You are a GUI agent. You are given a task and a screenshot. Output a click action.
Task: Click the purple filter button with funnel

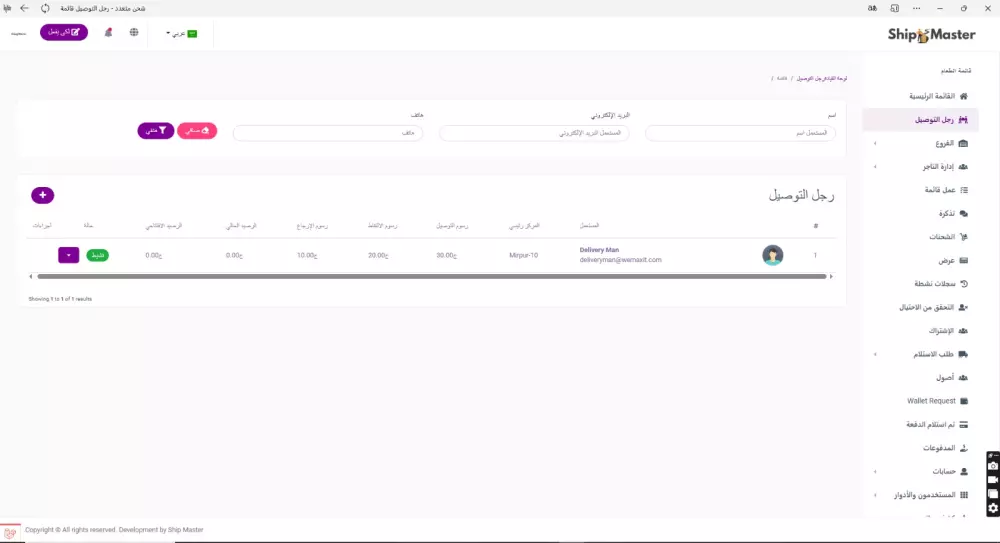(156, 130)
